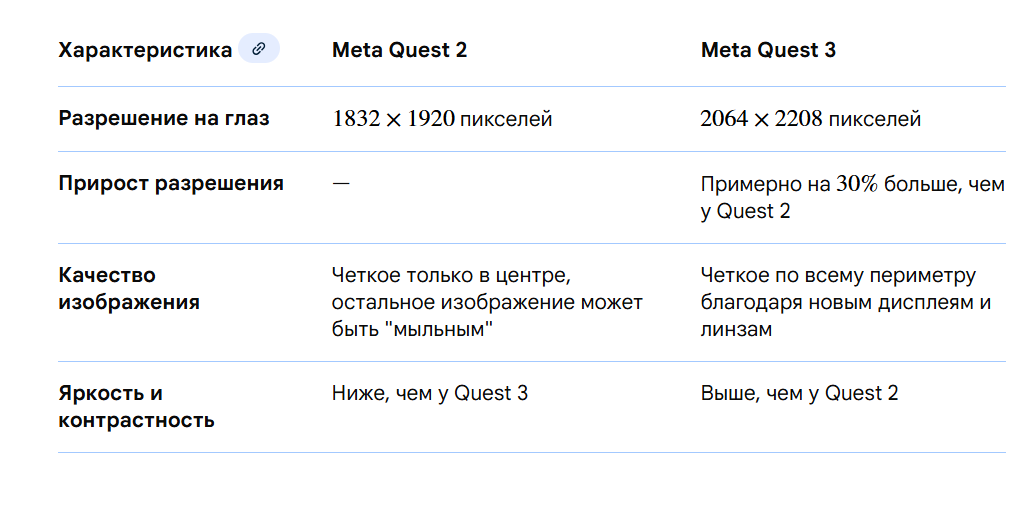Click the word контрастность in the last row
The width and height of the screenshot is (1029, 523).
click(x=136, y=420)
